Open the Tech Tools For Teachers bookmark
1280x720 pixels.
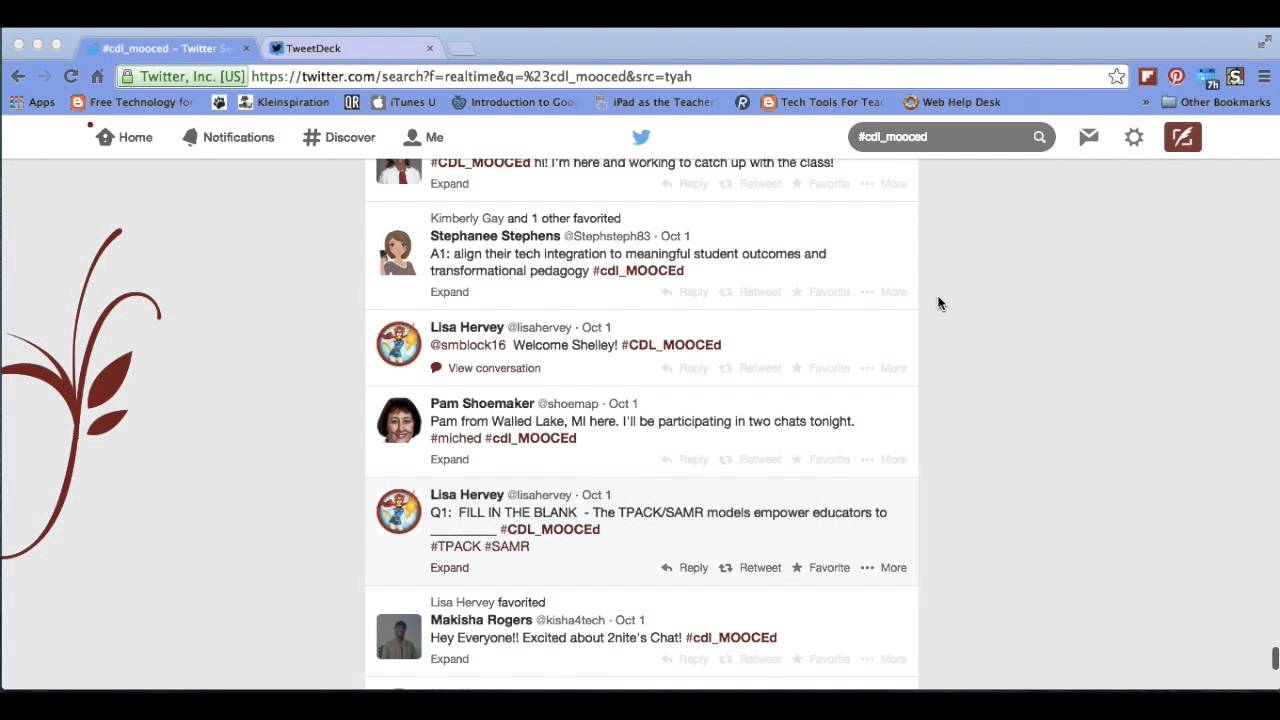pyautogui.click(x=823, y=102)
